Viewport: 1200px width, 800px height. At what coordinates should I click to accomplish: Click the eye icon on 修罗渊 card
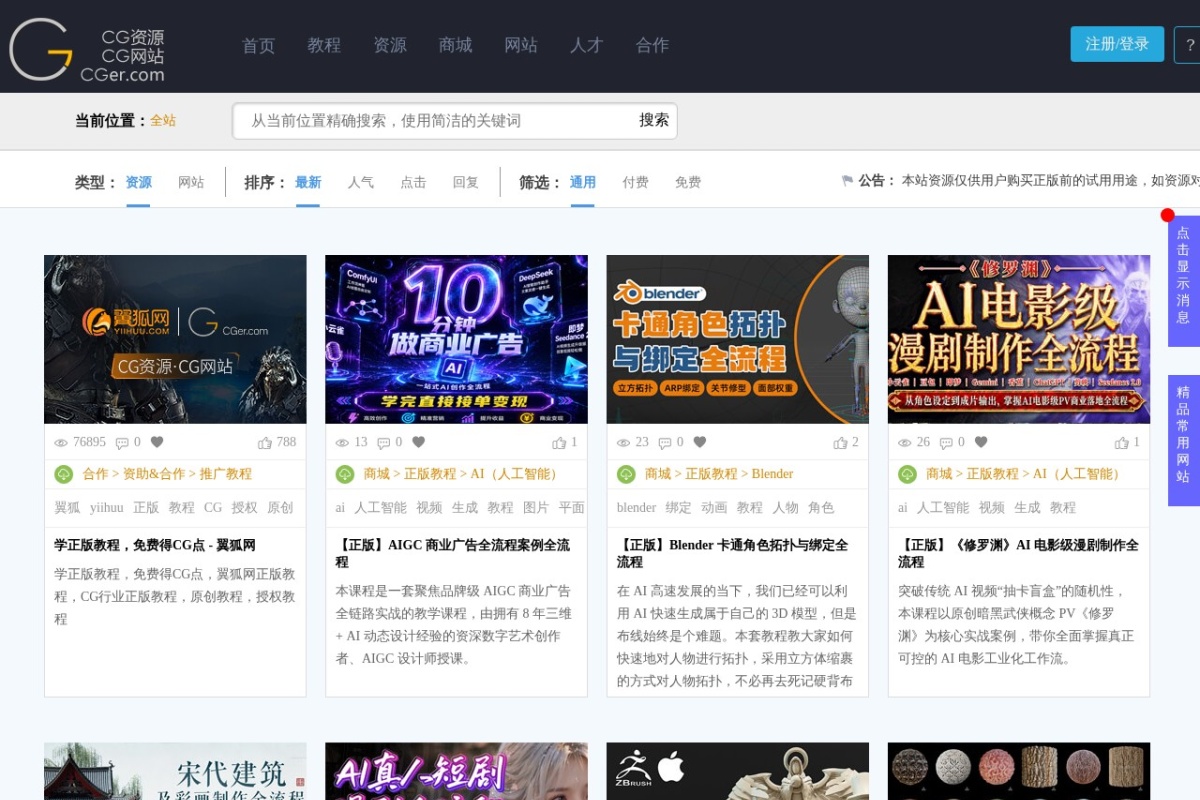click(905, 442)
